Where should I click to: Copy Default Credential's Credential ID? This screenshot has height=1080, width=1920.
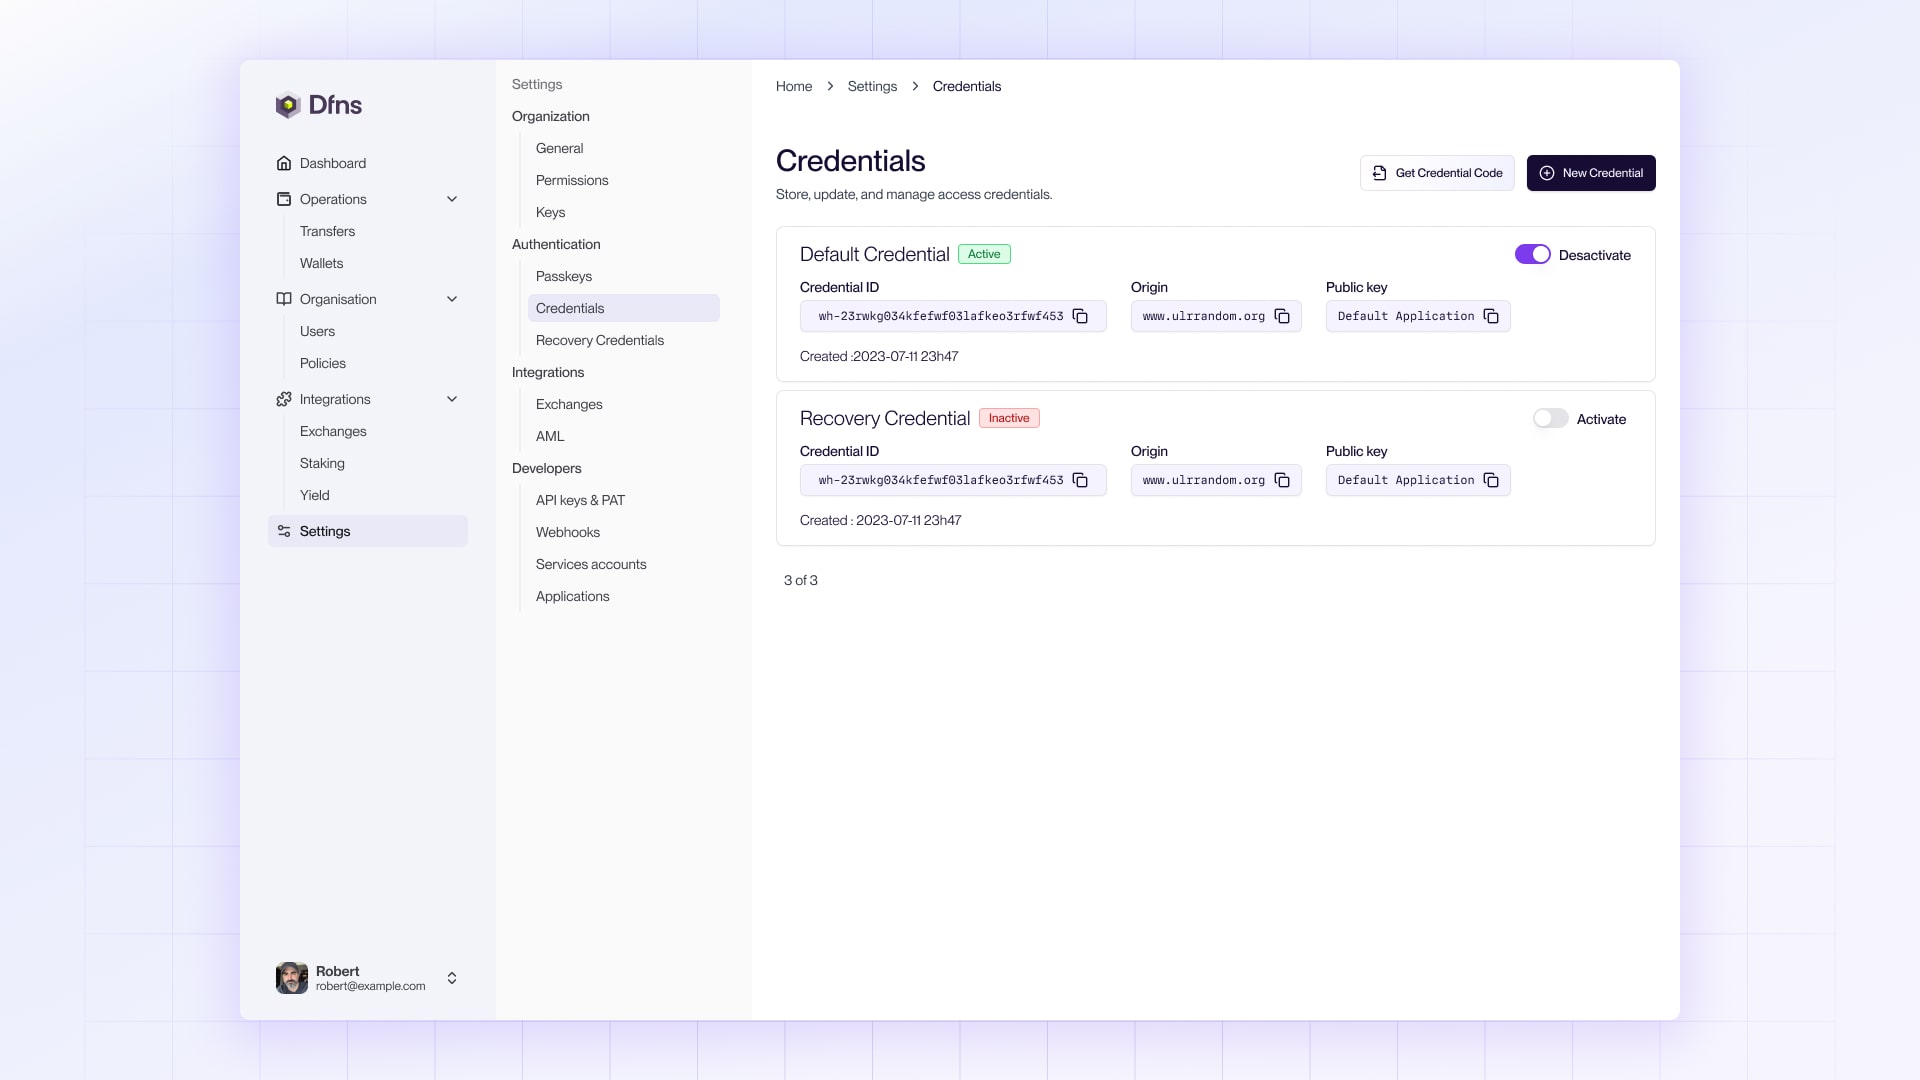(x=1080, y=316)
